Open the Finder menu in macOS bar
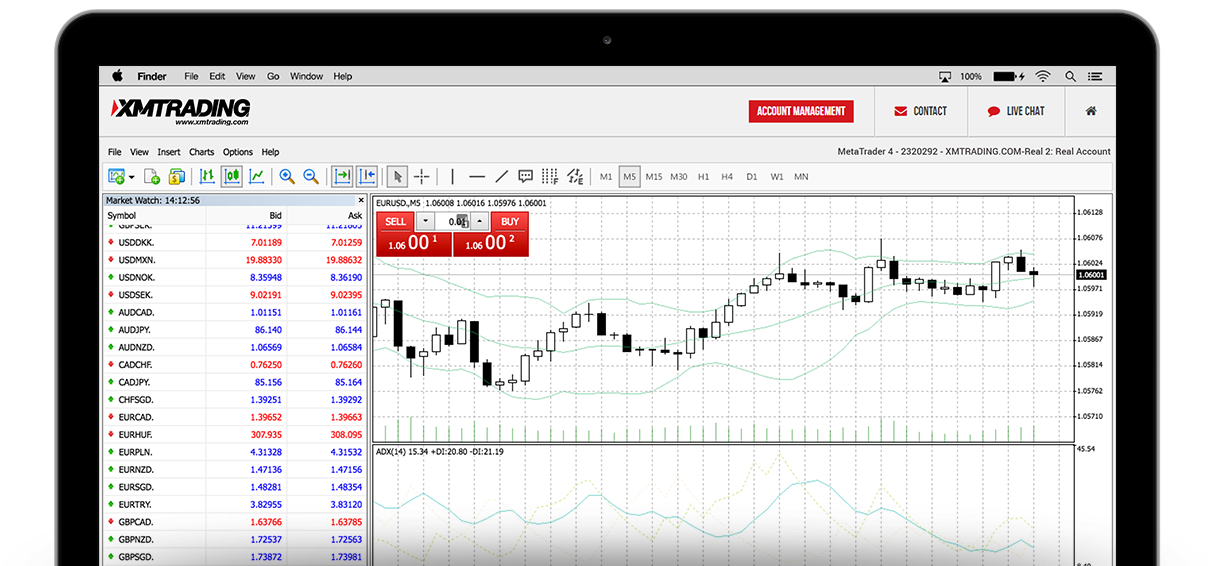This screenshot has height=566, width=1213. pos(152,76)
